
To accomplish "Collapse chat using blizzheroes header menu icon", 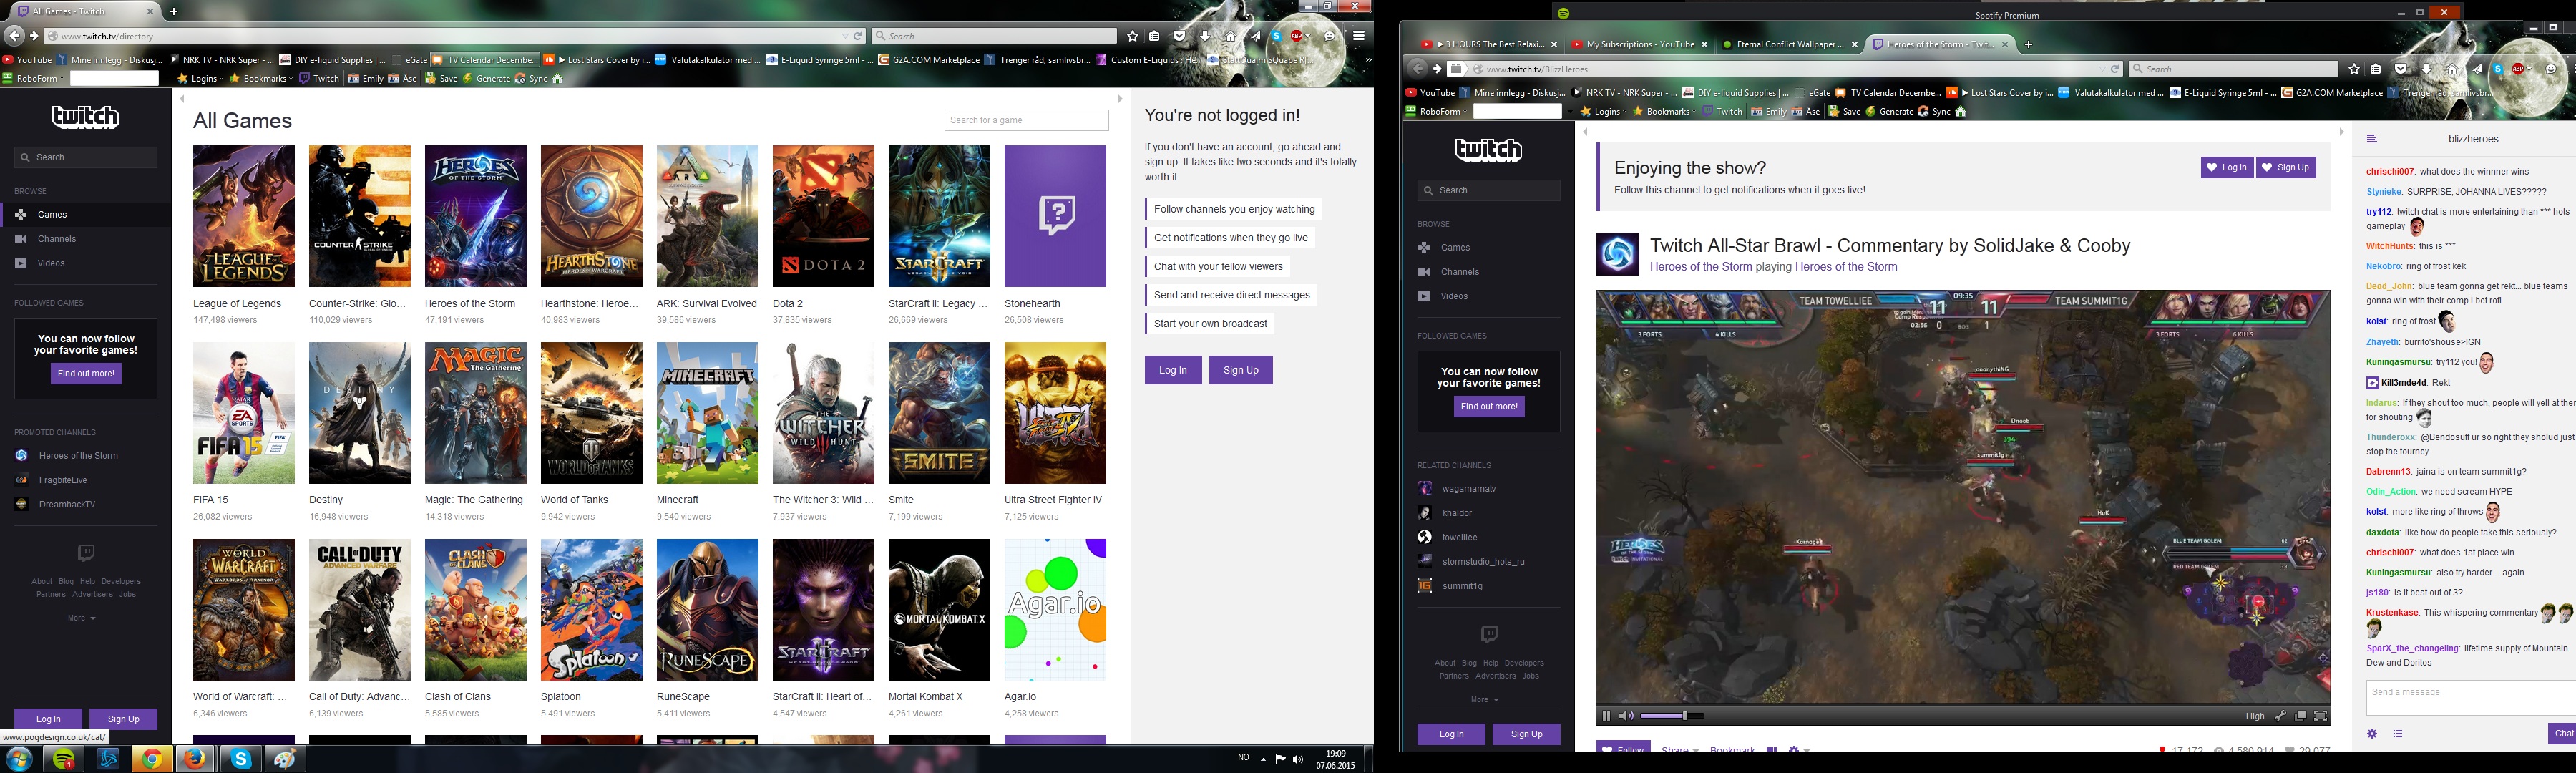I will (x=2371, y=139).
